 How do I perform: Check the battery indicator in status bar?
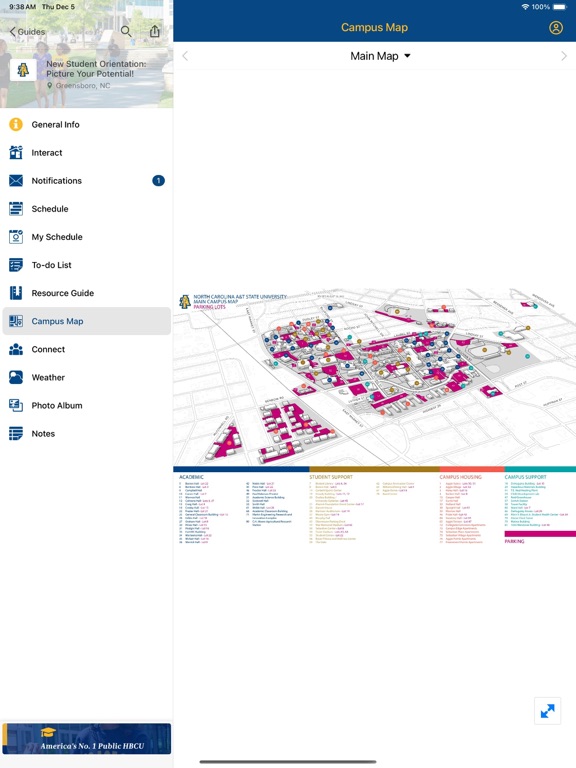(x=560, y=7)
